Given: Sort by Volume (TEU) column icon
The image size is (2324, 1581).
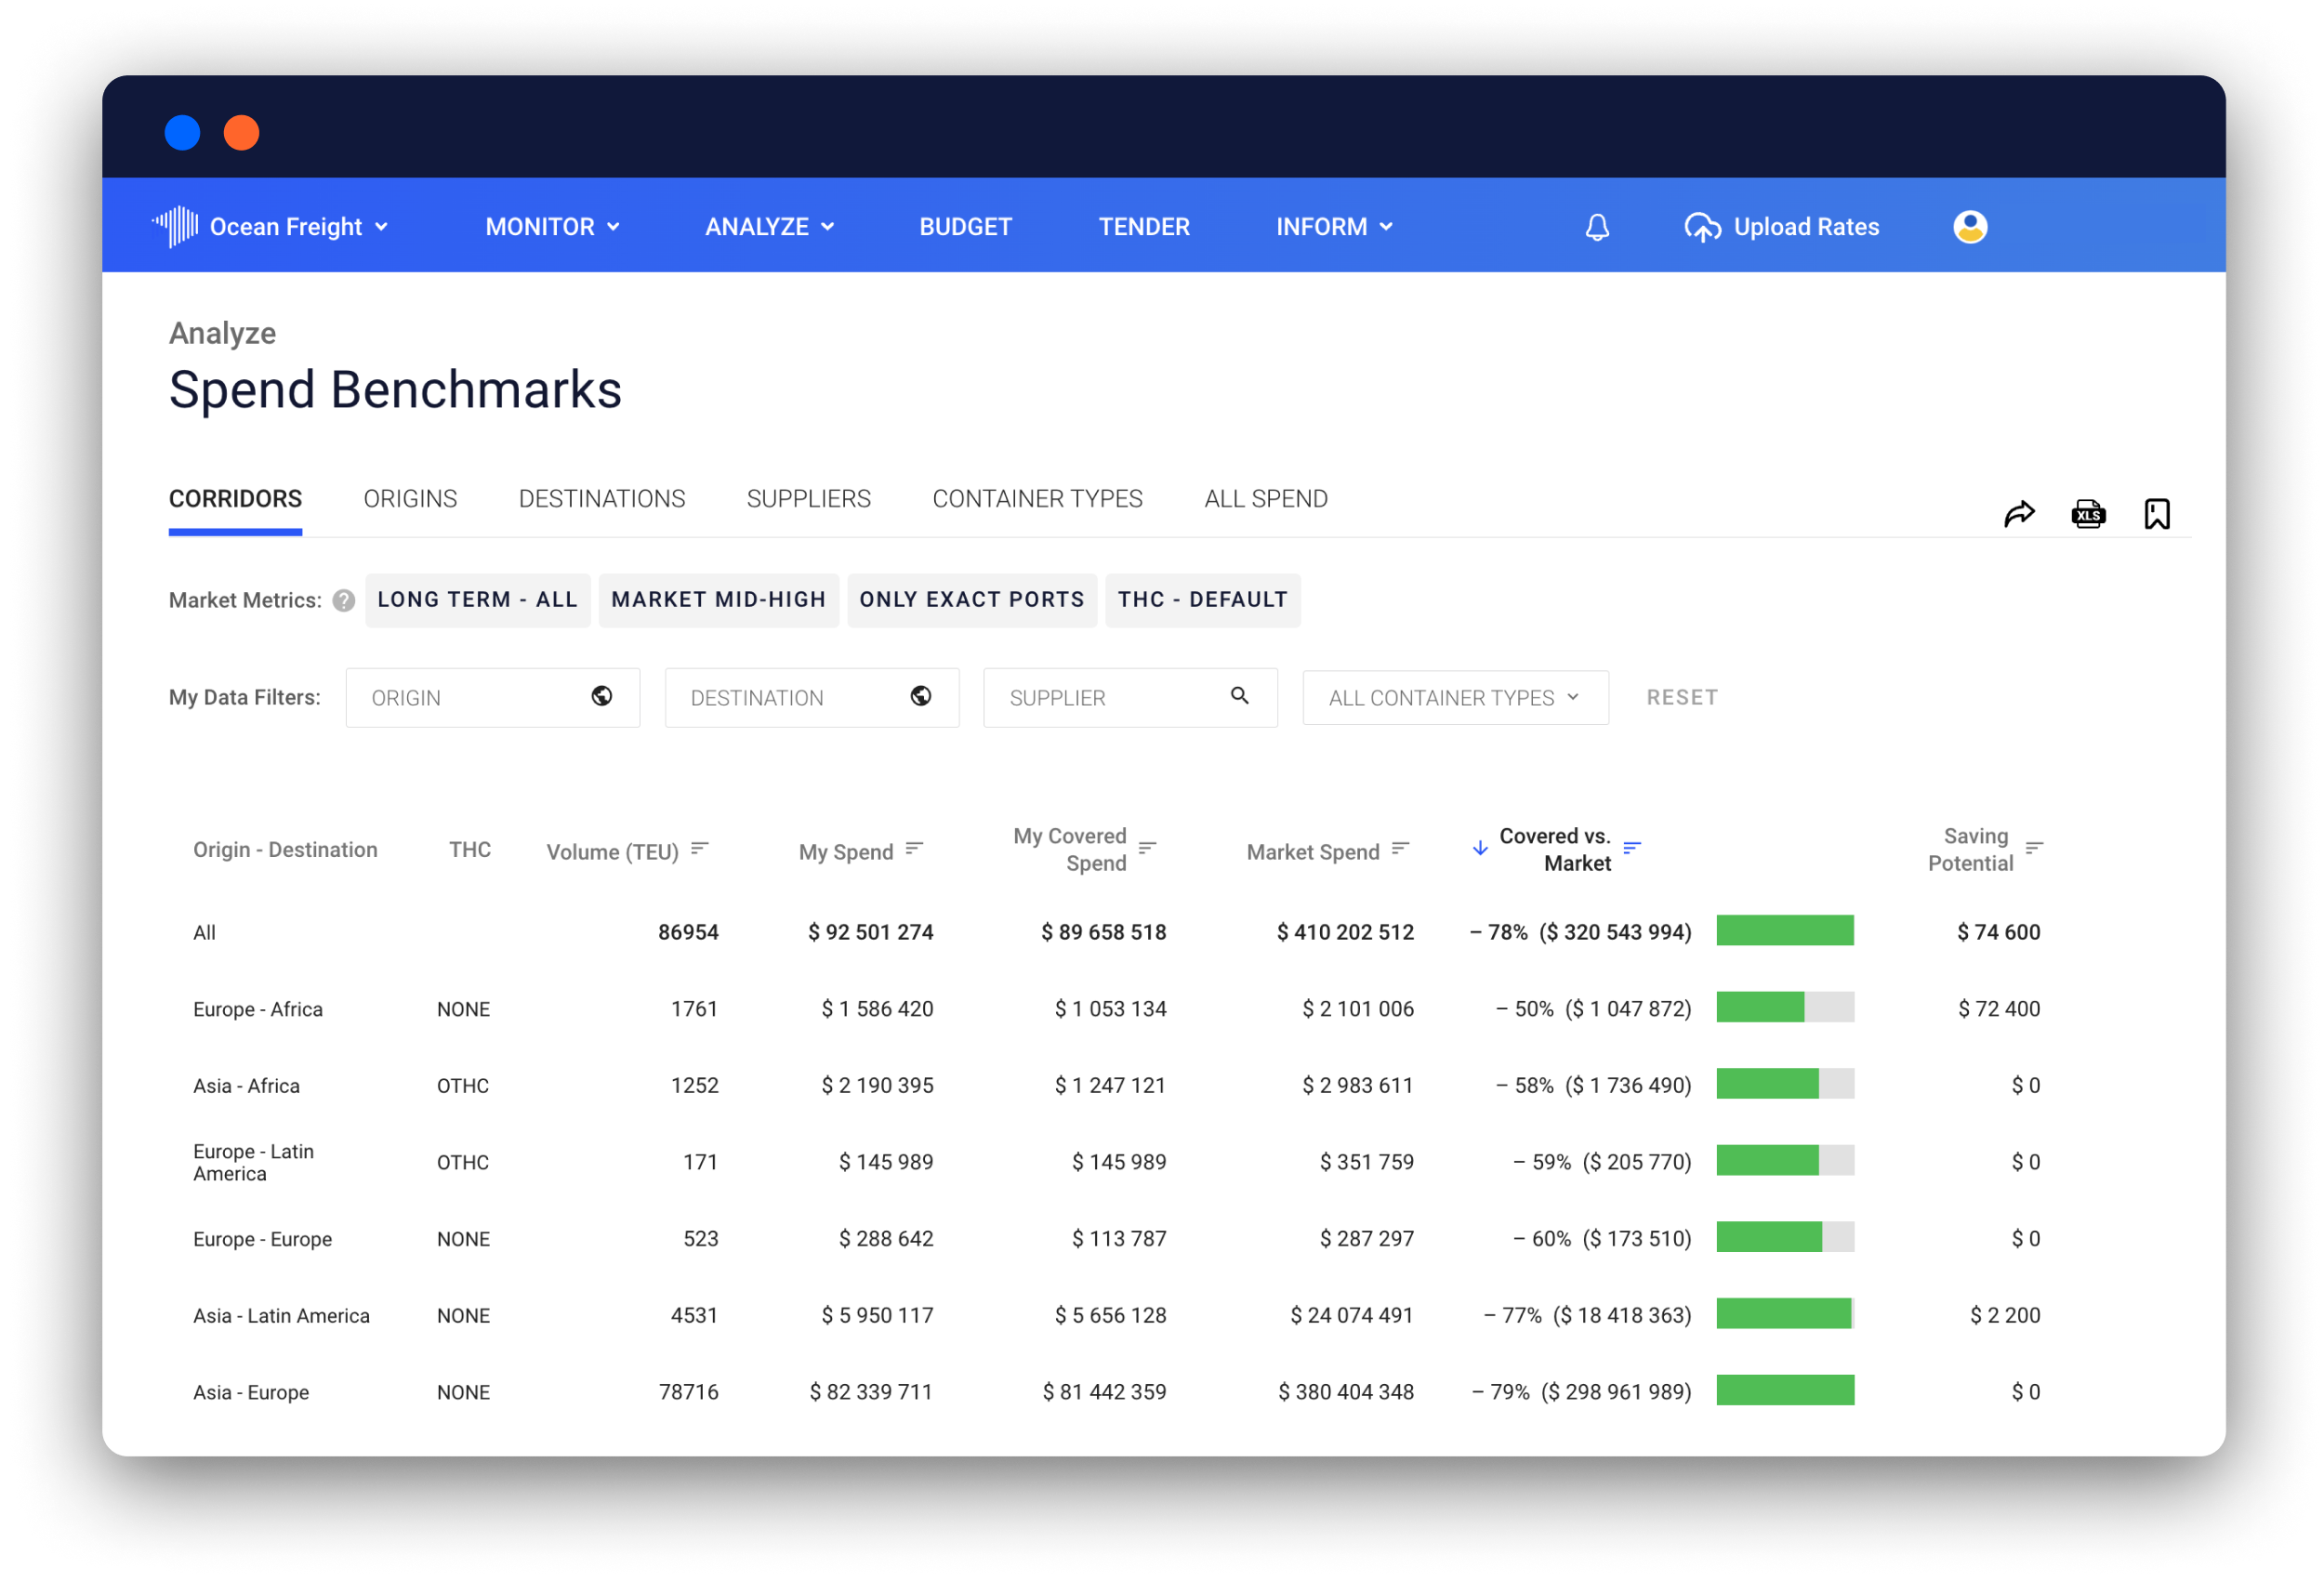Looking at the screenshot, I should (700, 849).
